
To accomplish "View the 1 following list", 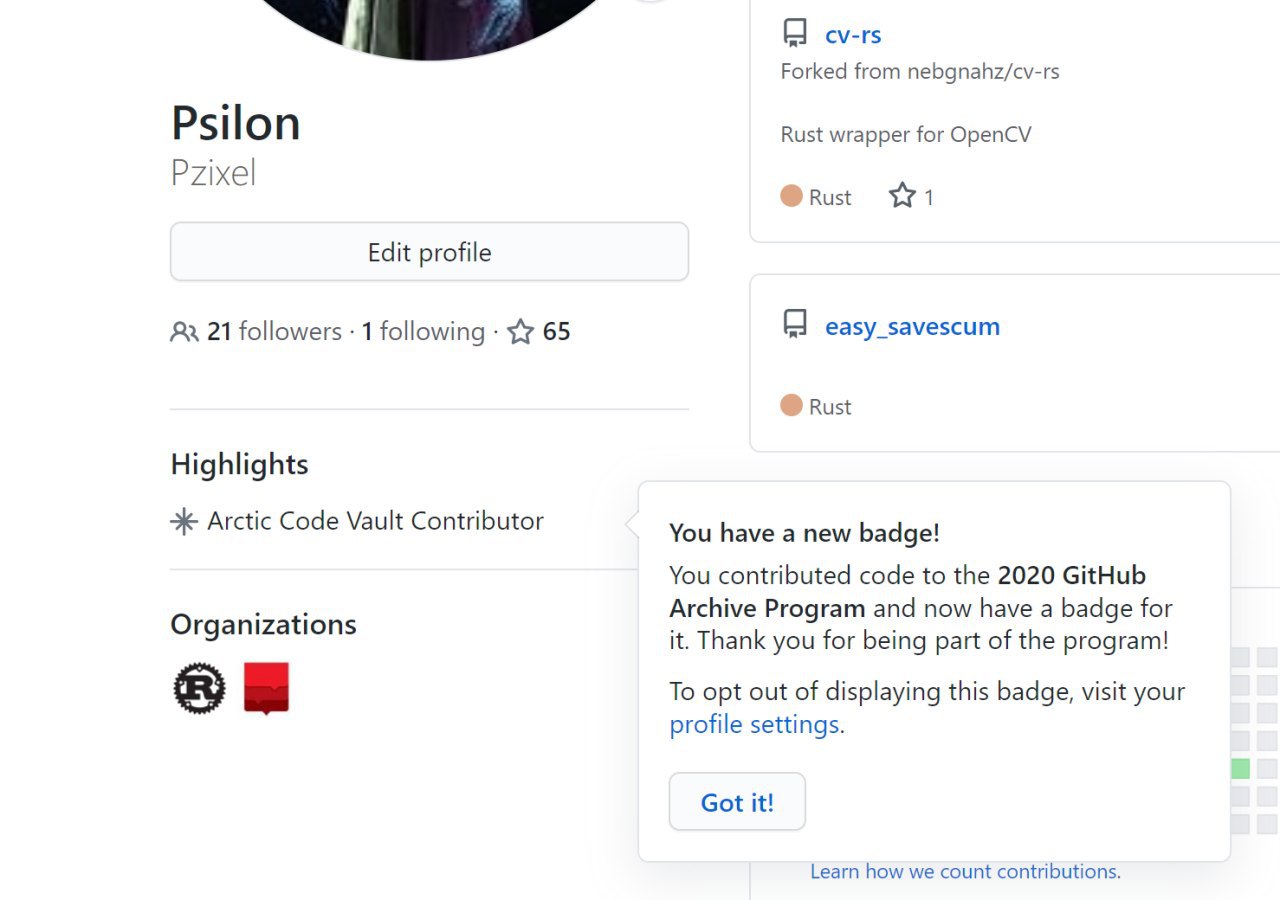I will (x=423, y=332).
